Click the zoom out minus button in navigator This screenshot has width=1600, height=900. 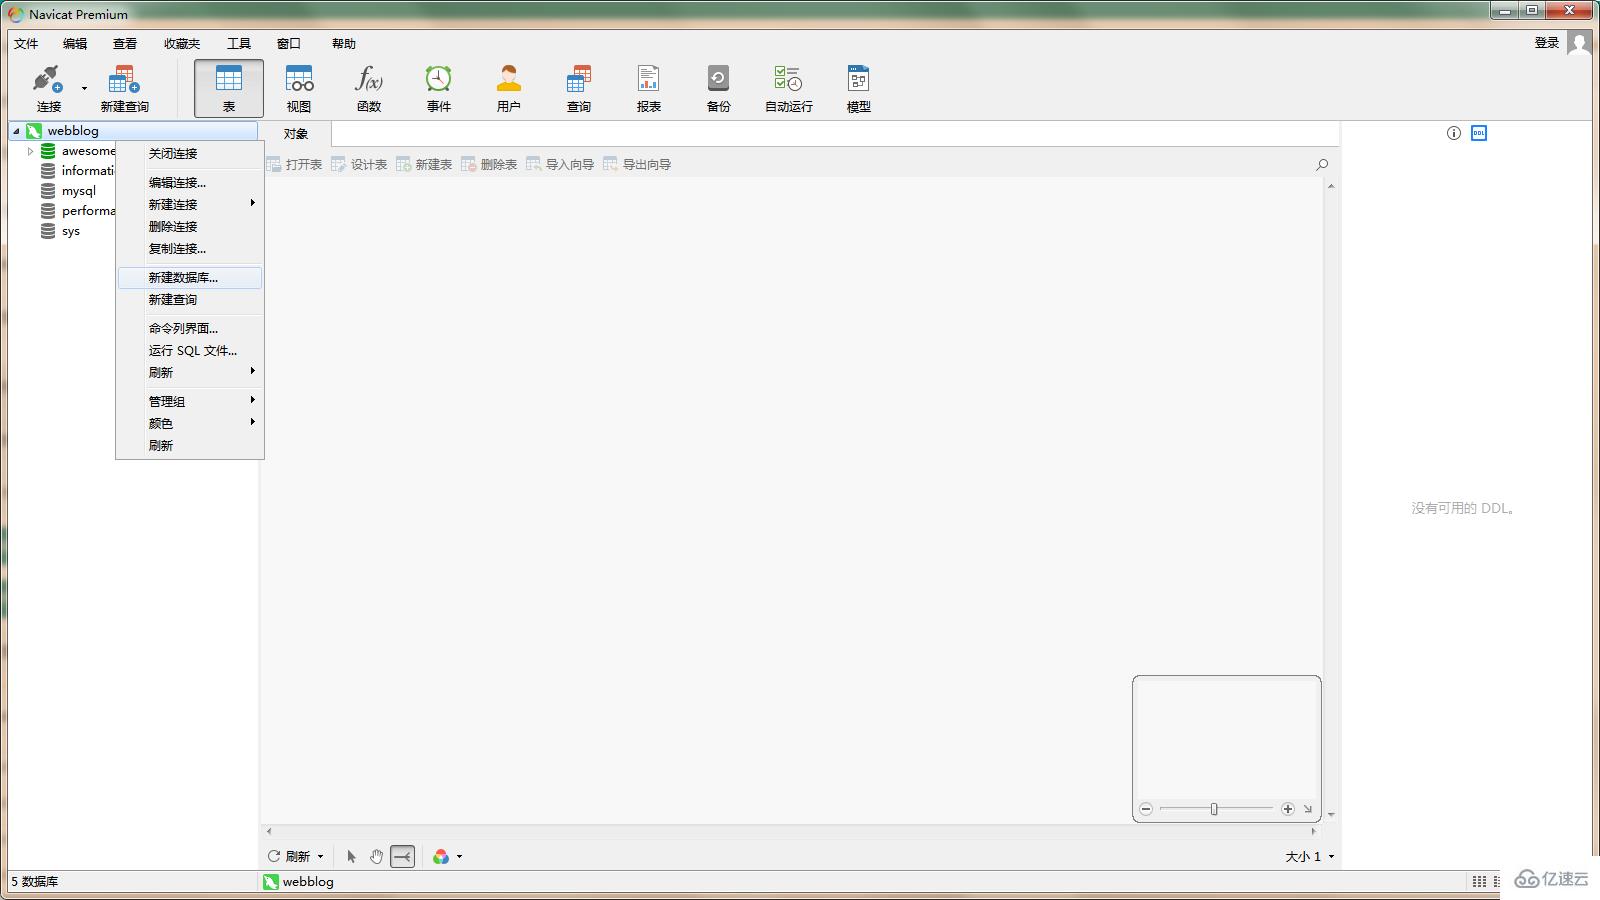1146,809
